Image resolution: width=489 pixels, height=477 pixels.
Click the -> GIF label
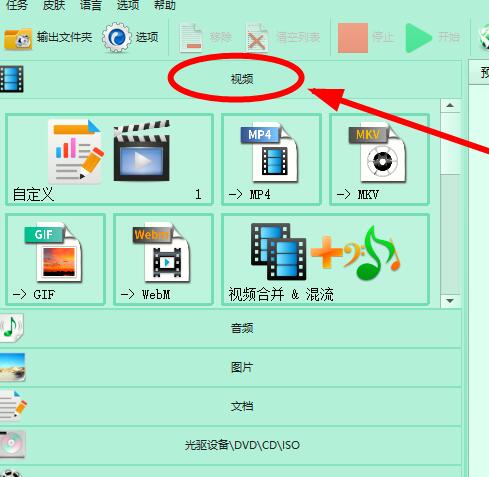pyautogui.click(x=33, y=295)
